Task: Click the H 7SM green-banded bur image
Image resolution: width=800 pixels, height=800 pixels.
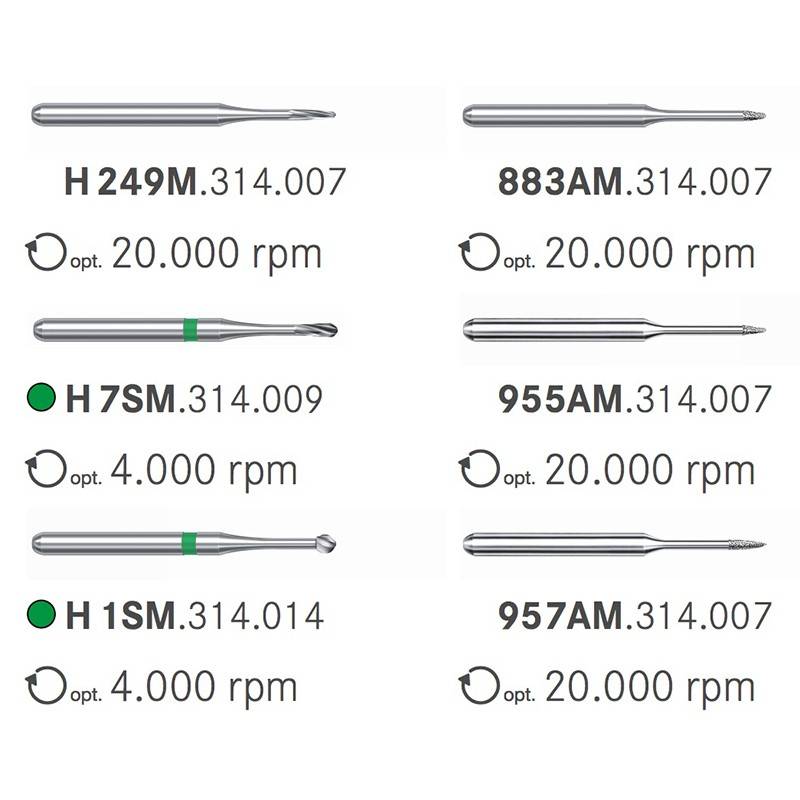Action: point(185,329)
